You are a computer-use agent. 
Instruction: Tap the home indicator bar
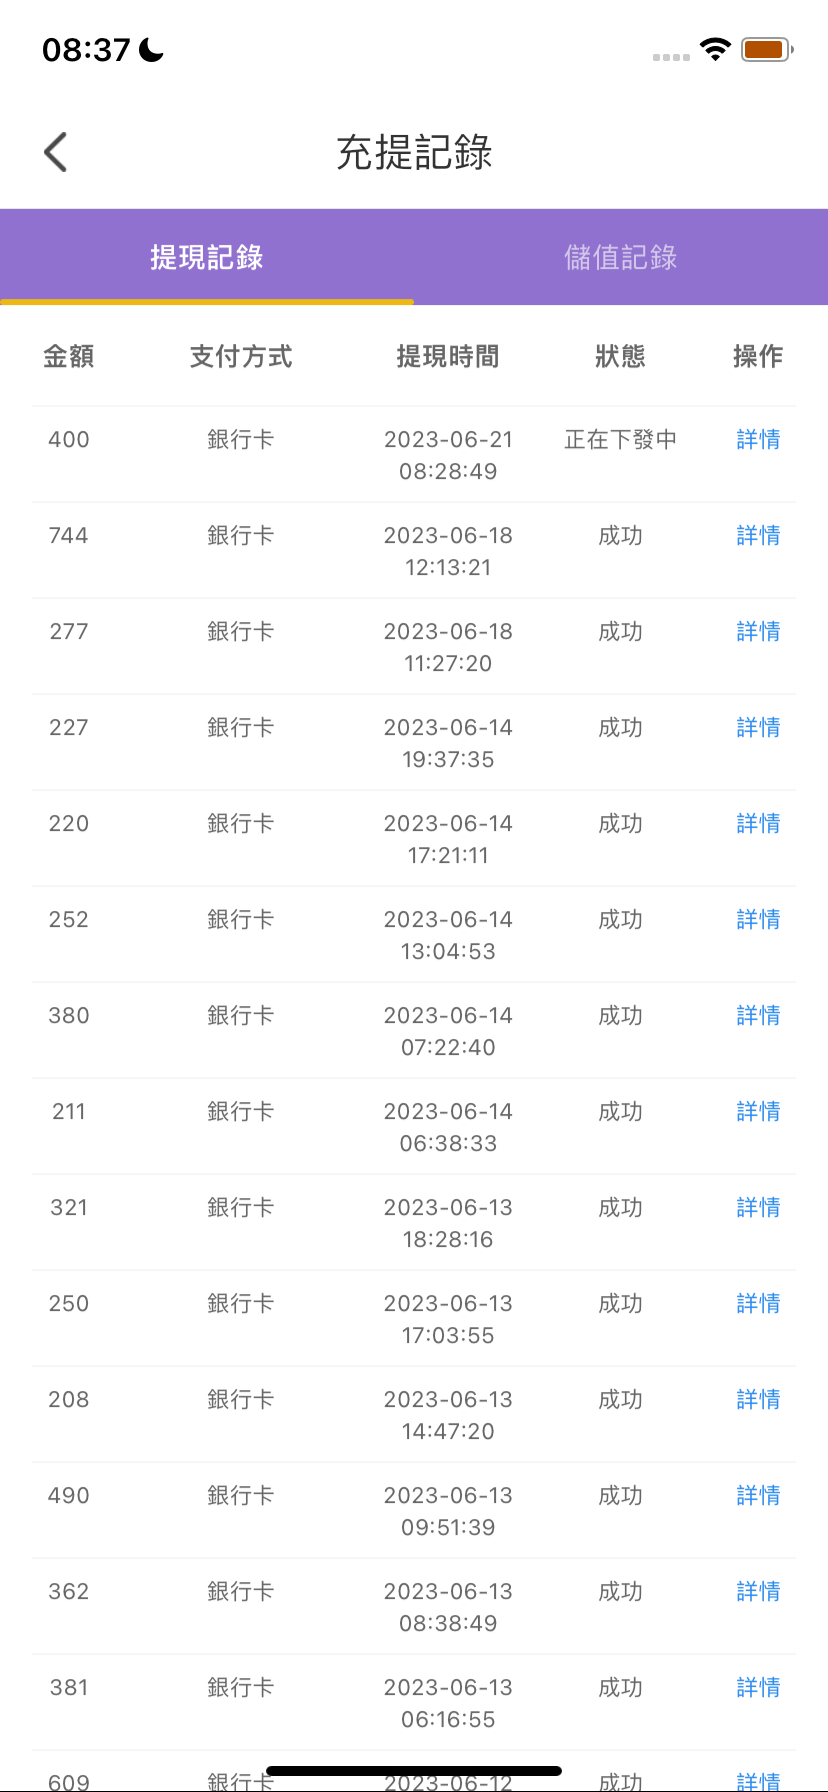pyautogui.click(x=414, y=1770)
